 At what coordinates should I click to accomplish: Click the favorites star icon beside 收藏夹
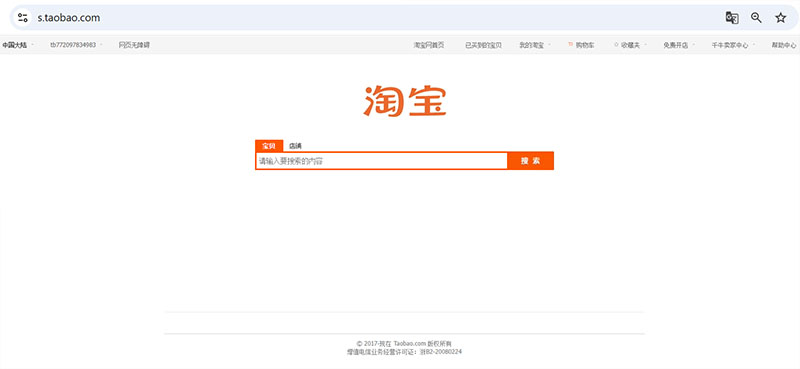click(x=616, y=45)
